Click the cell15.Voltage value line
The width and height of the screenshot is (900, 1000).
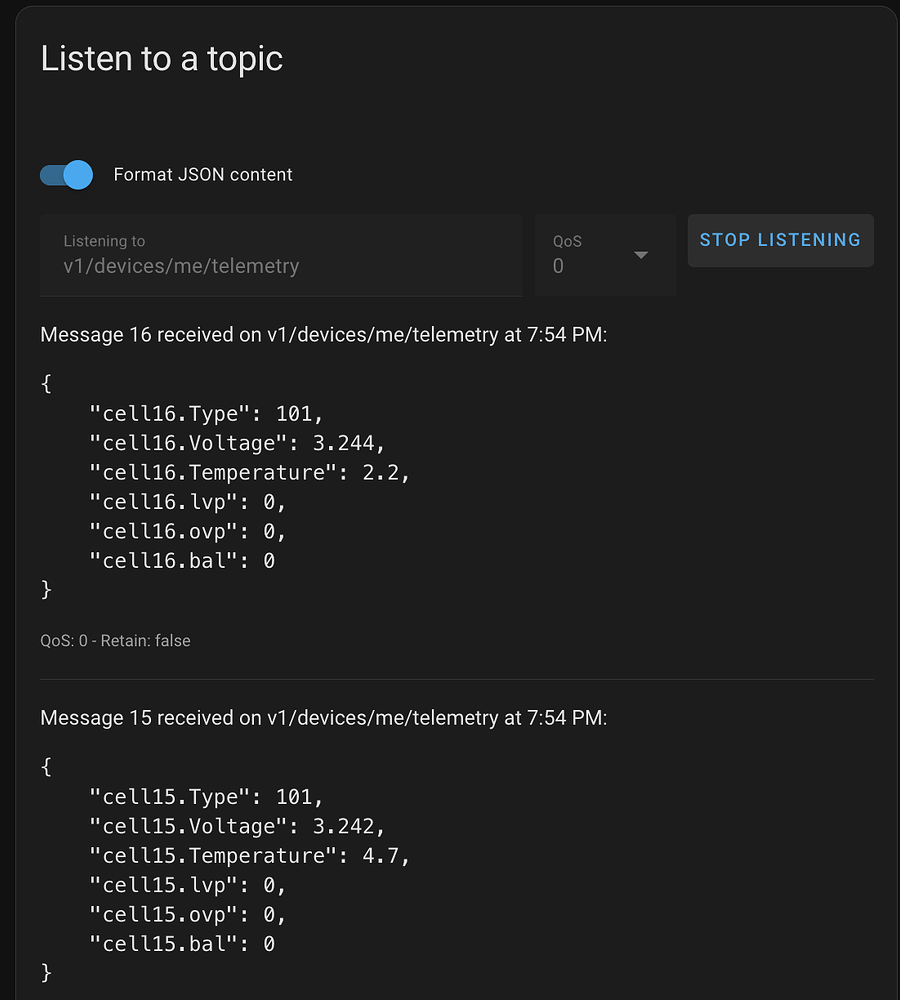point(237,826)
